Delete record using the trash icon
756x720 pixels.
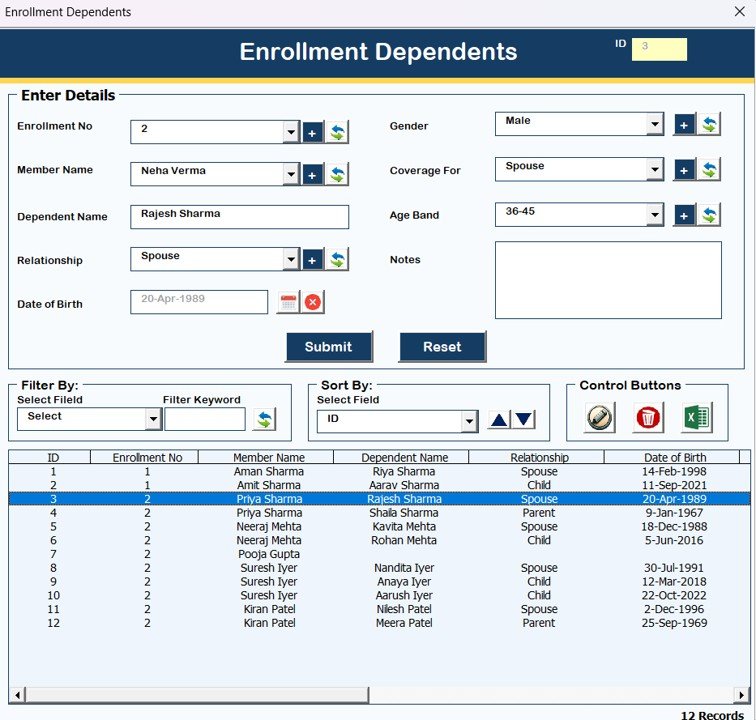tap(648, 417)
